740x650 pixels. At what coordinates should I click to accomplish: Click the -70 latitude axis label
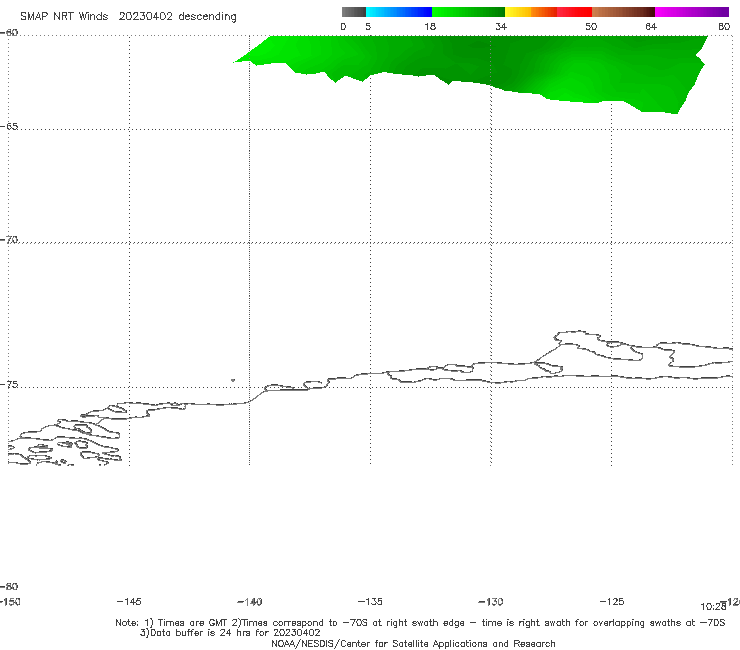point(9,240)
